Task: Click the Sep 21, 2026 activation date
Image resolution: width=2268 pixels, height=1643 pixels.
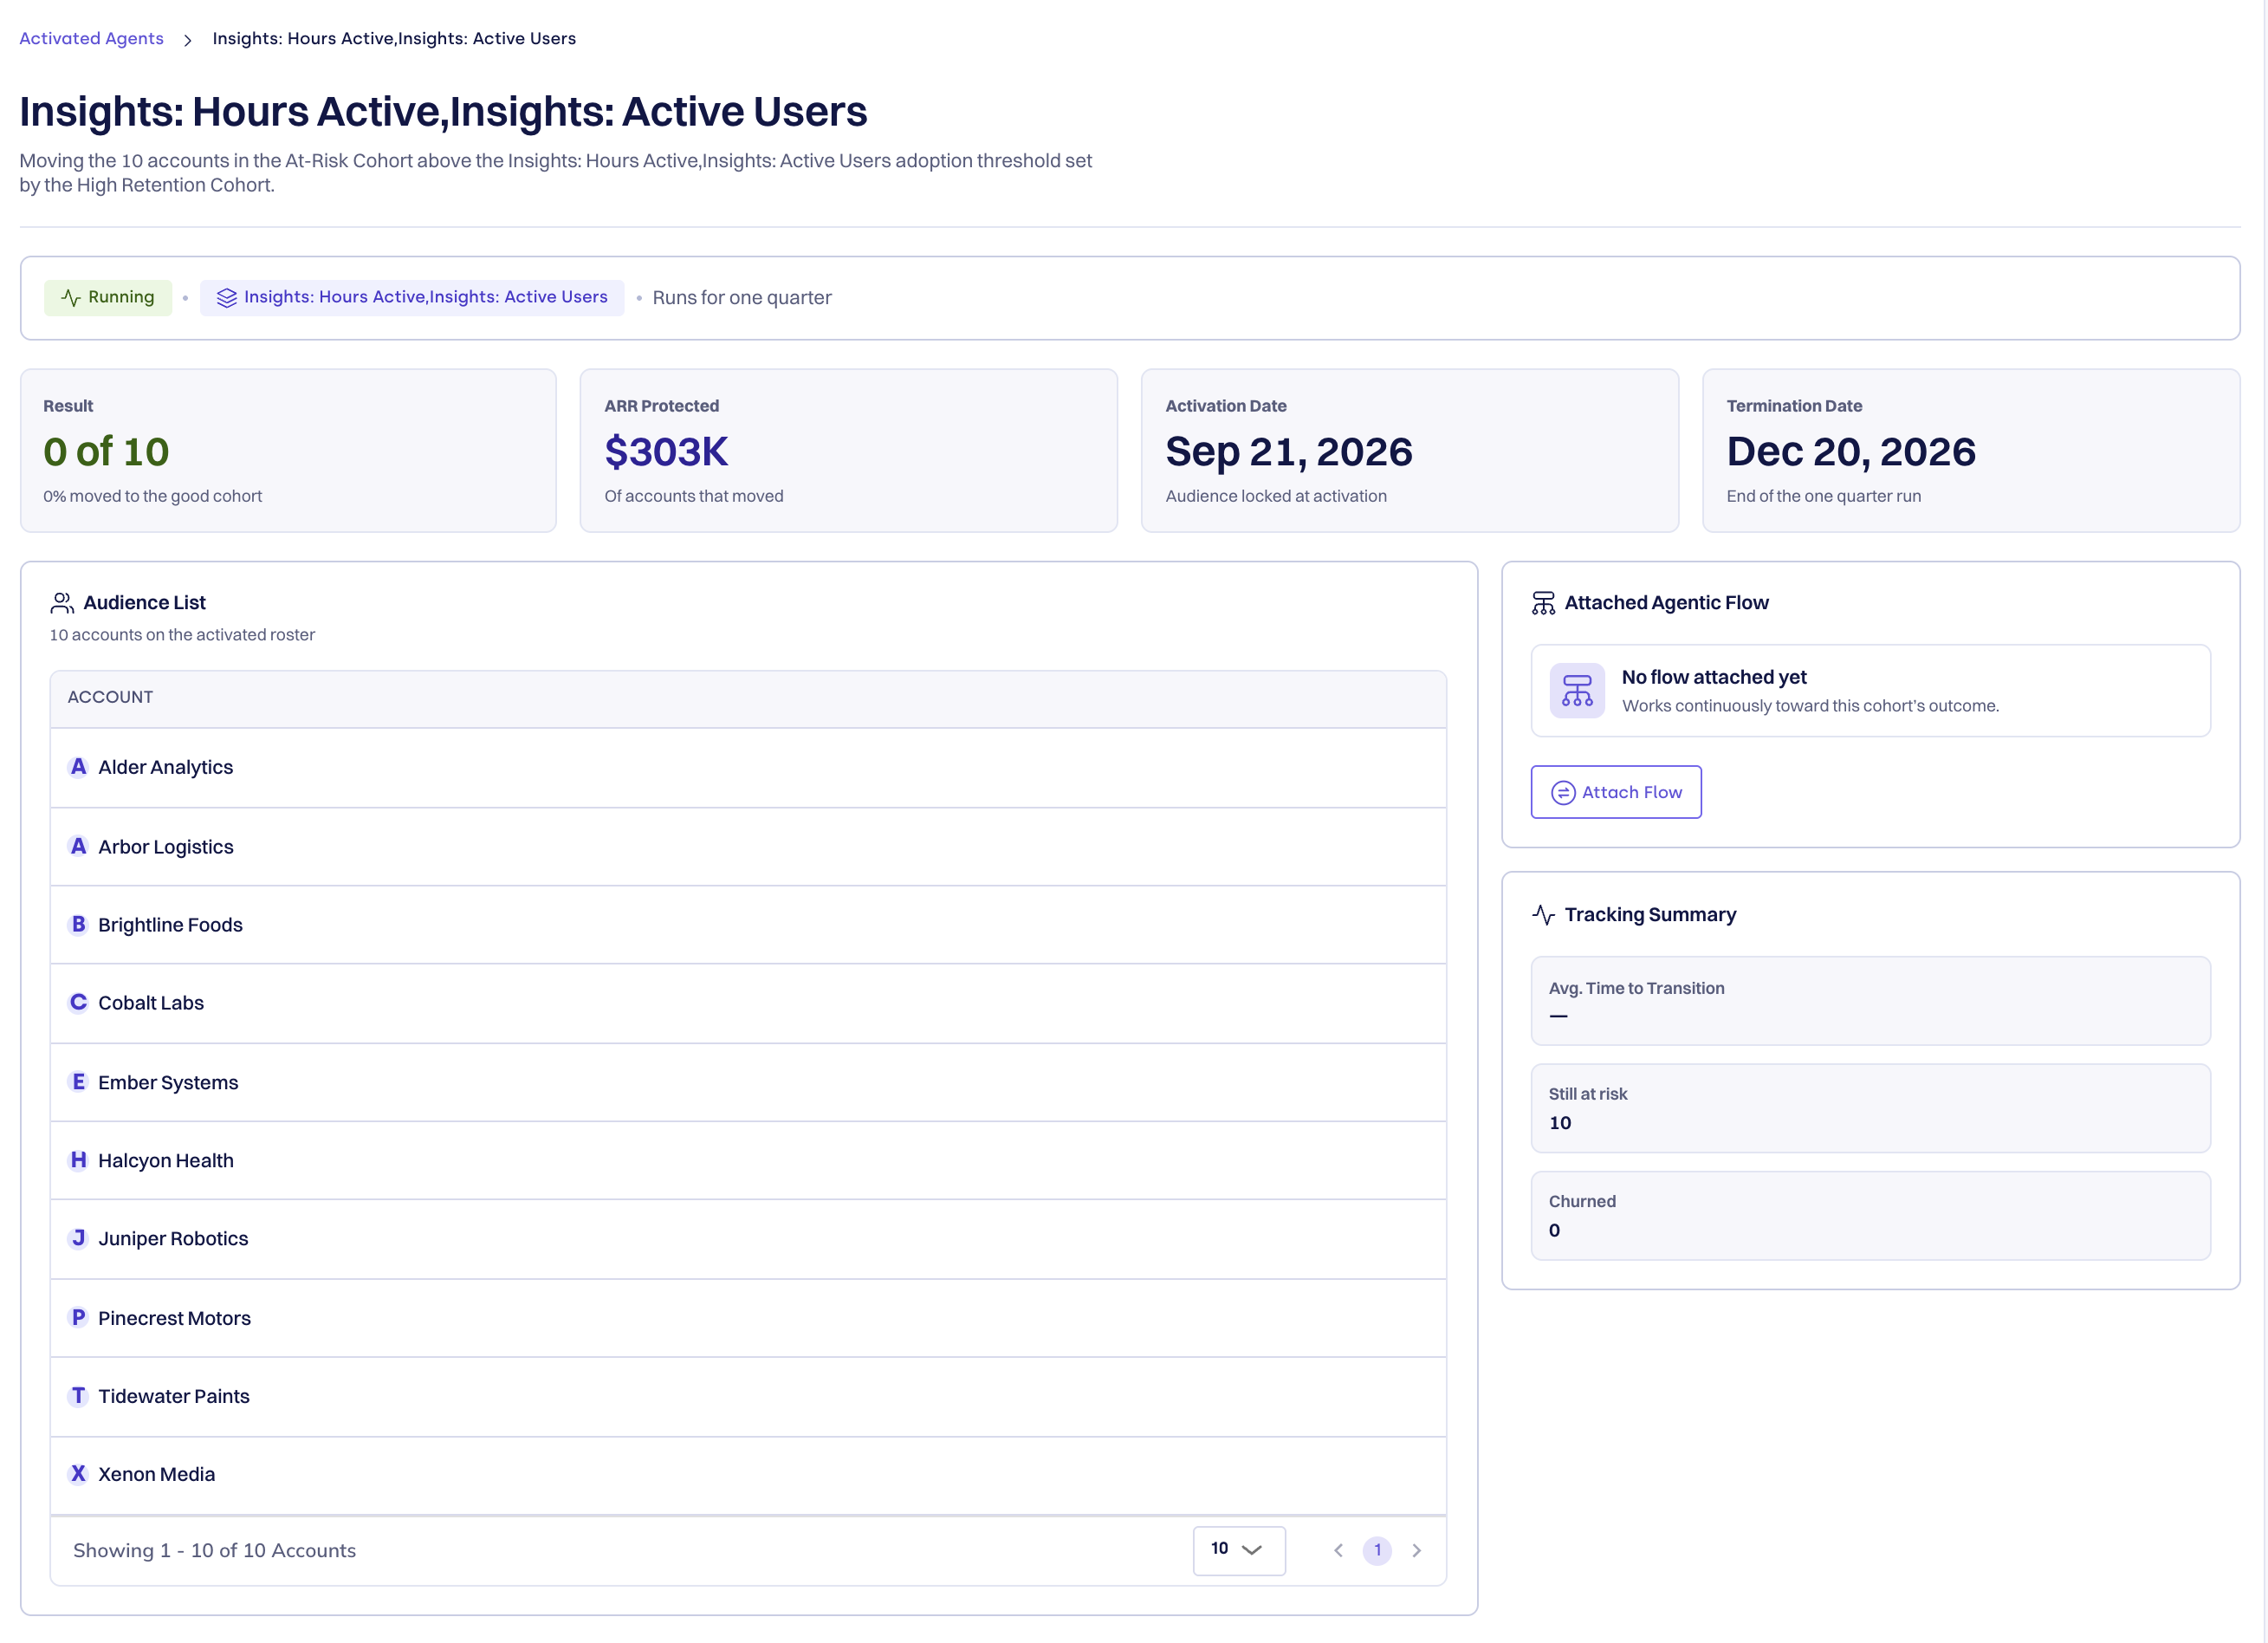Action: 1288,452
